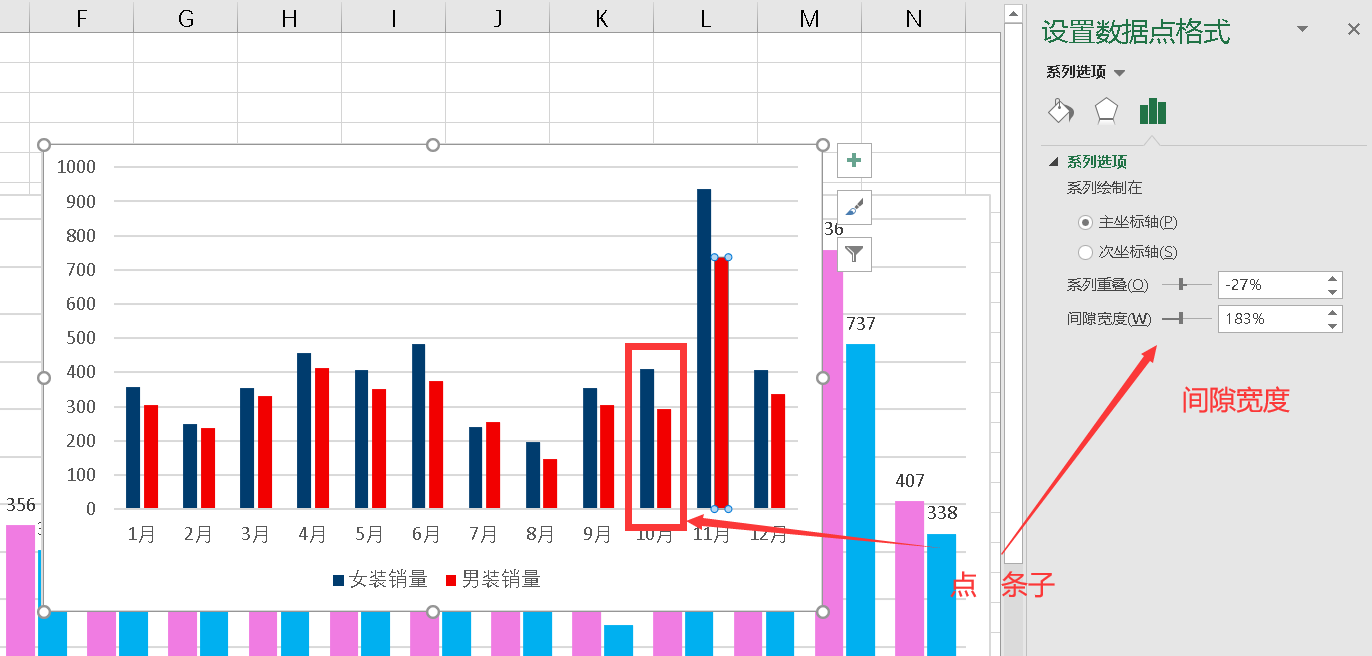
Task: Select the 主坐标轴(P) radio button
Action: point(1085,222)
